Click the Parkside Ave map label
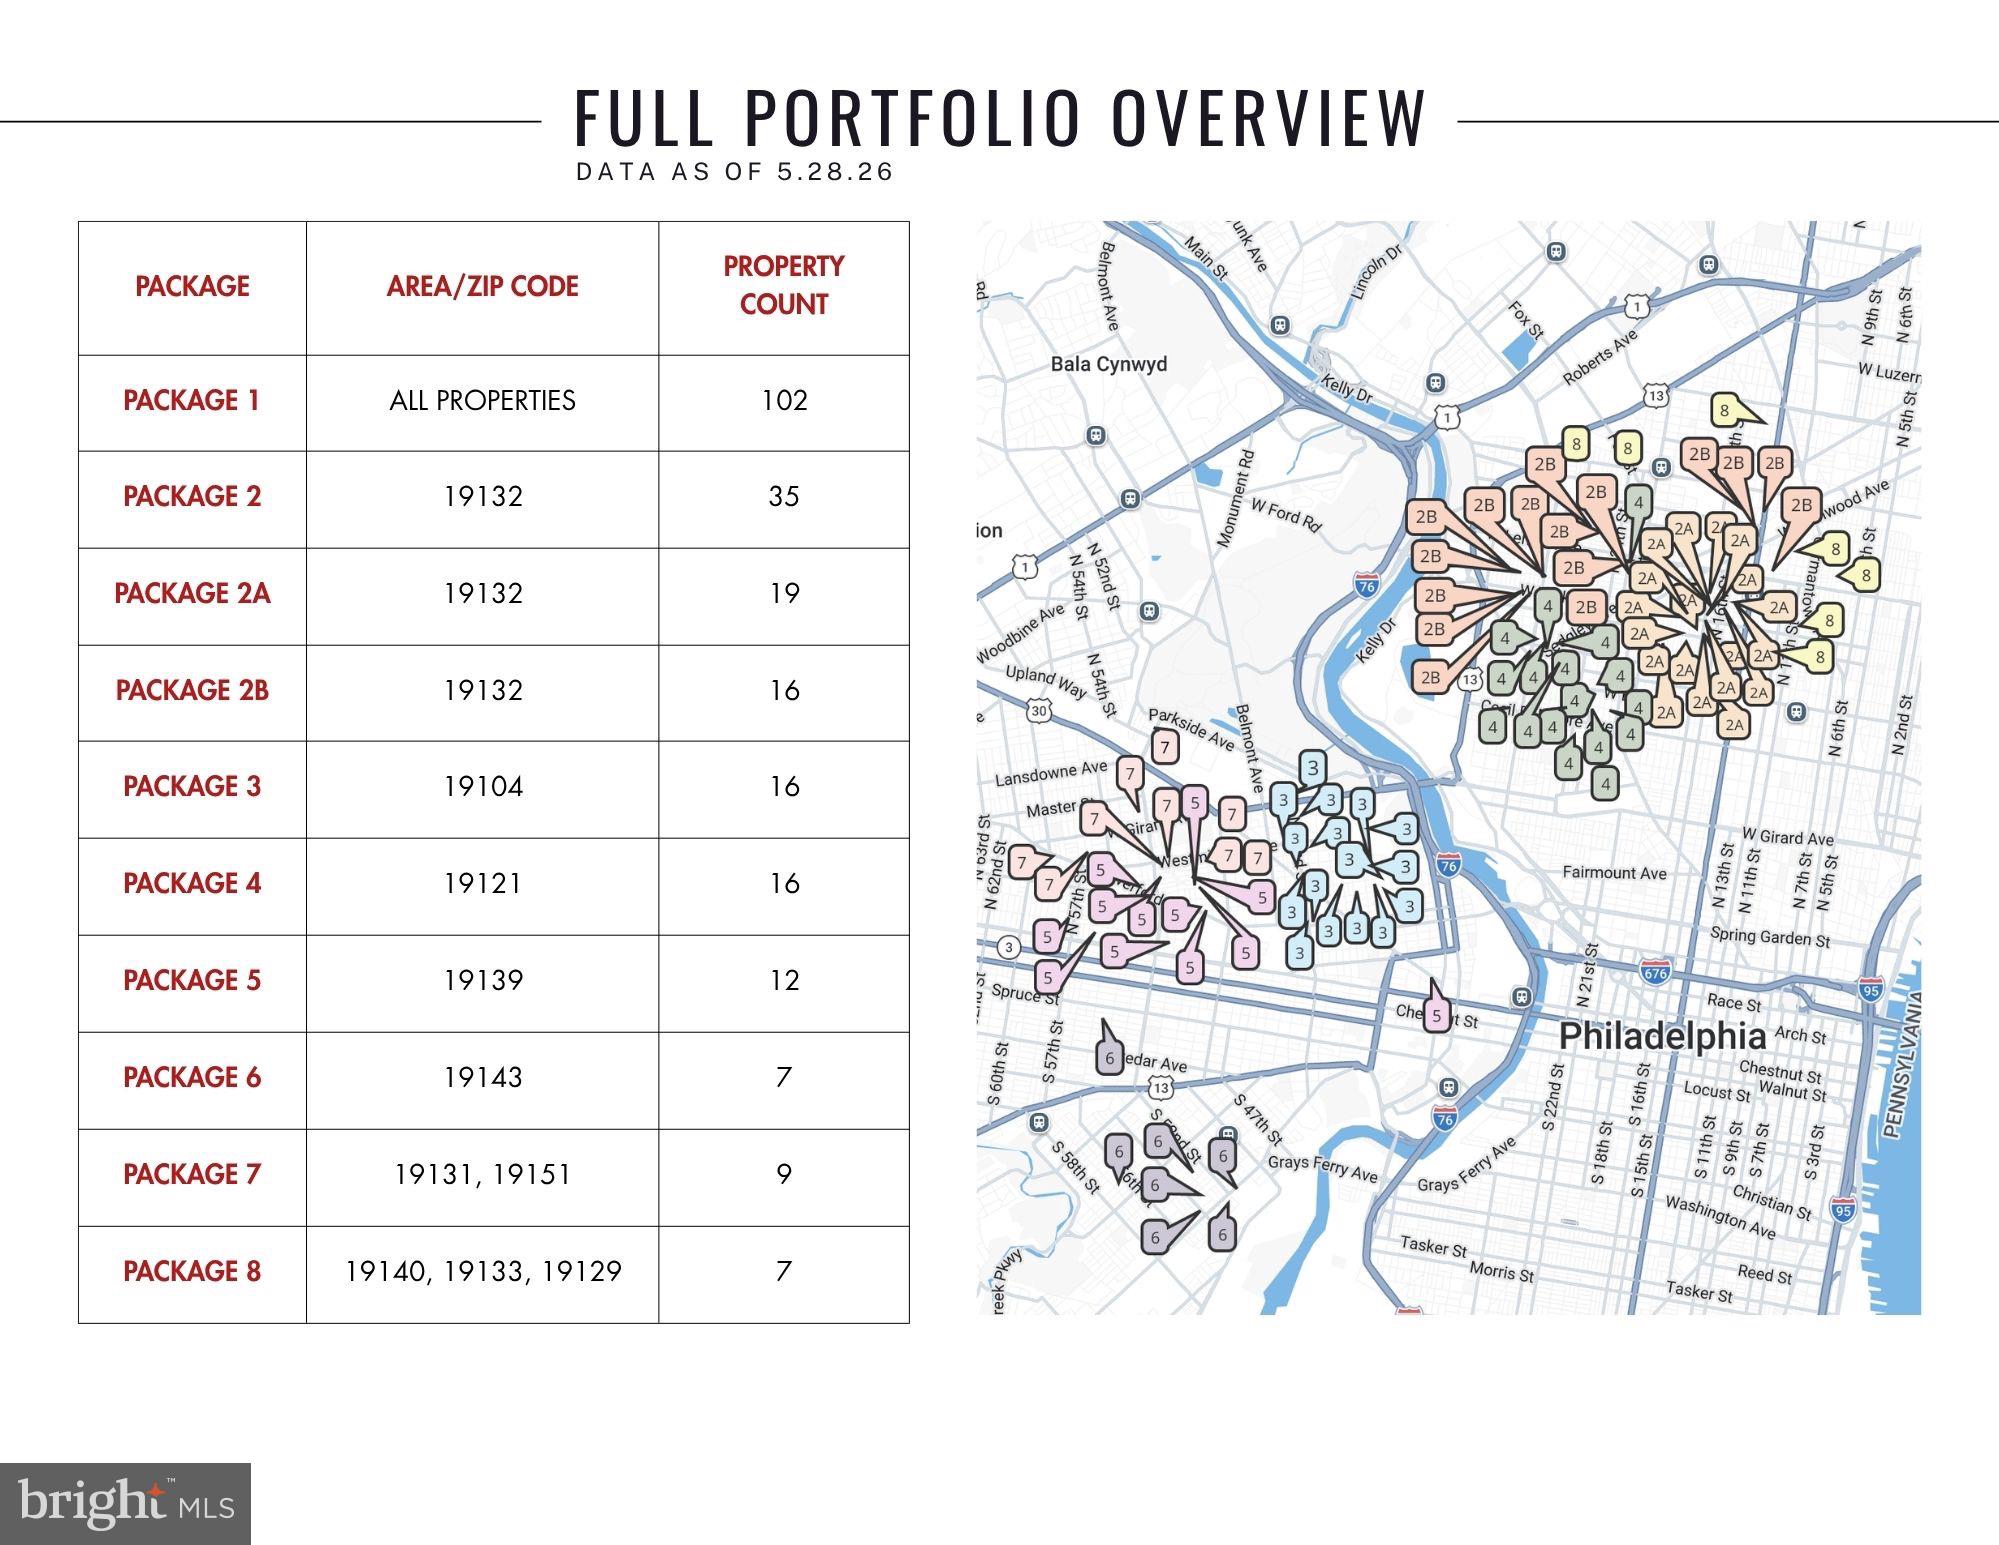The height and width of the screenshot is (1545, 1999). (1191, 729)
